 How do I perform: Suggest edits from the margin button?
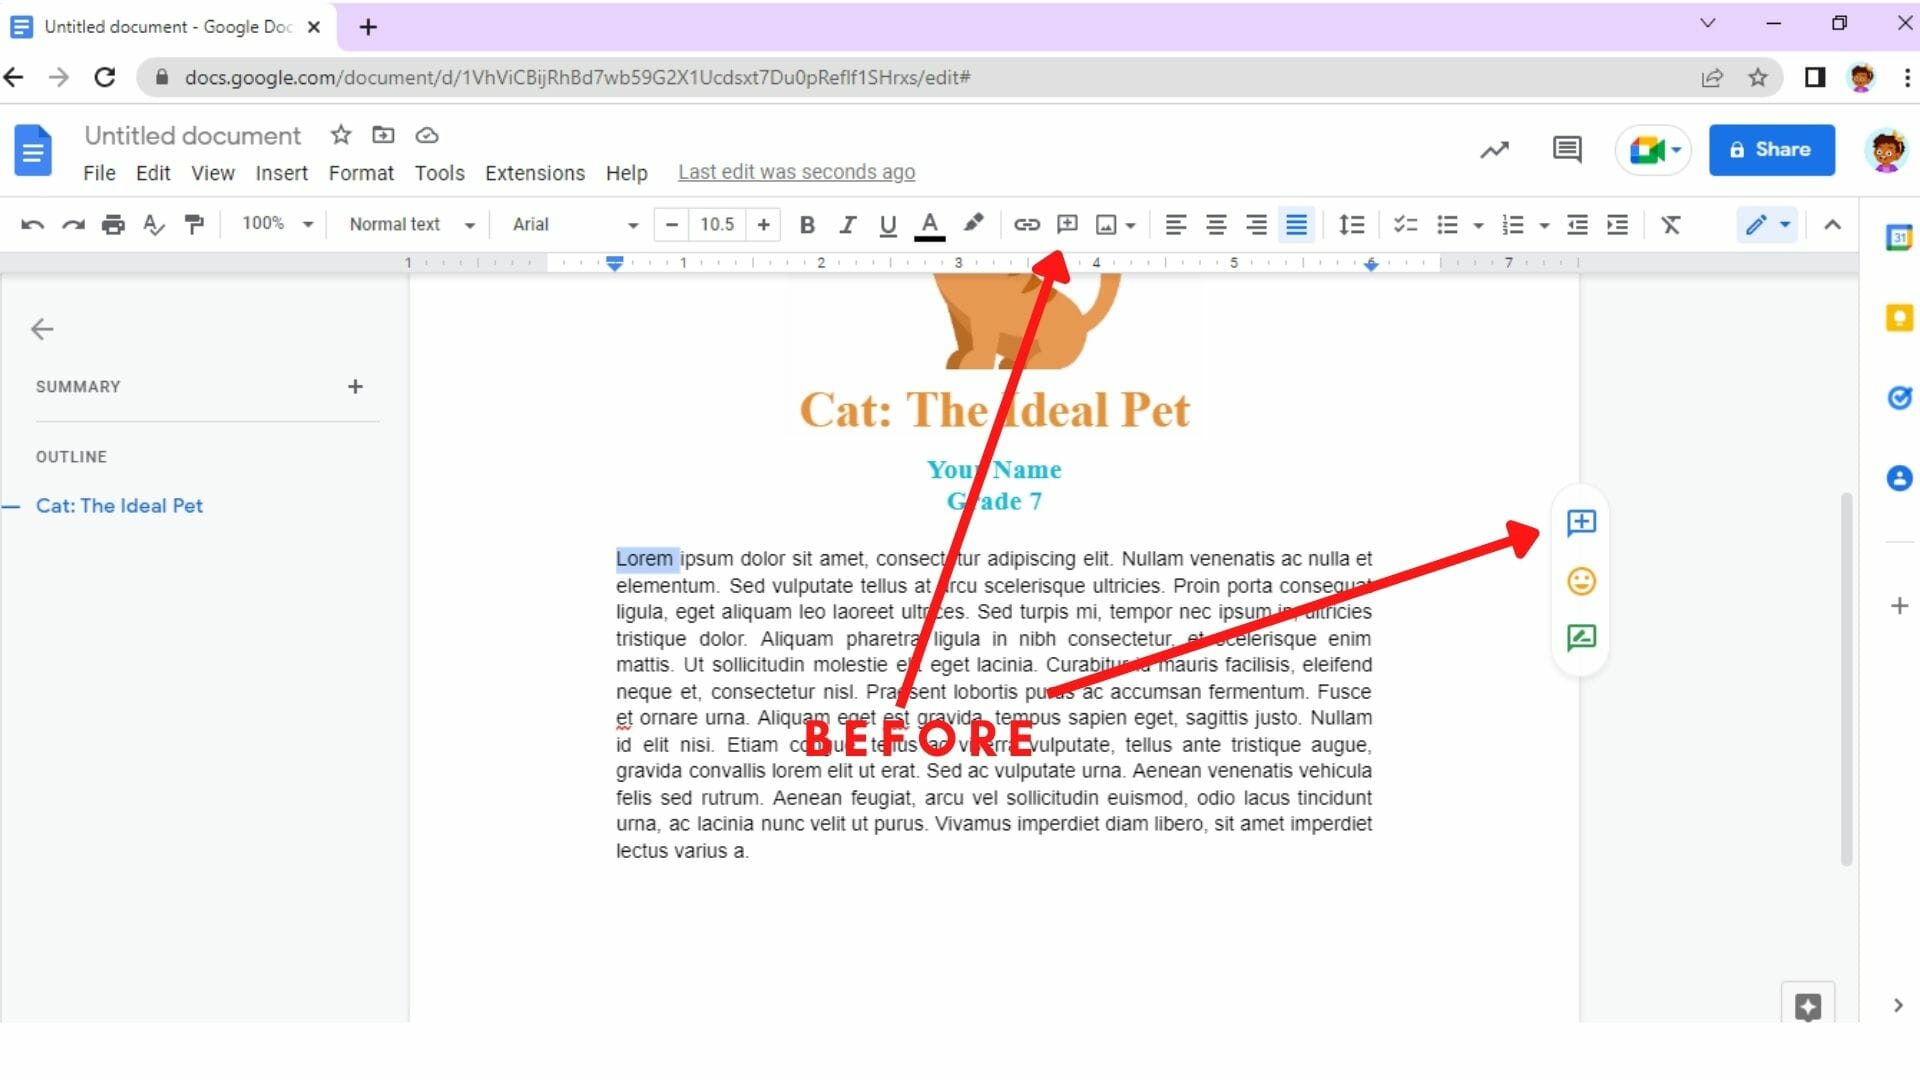(1581, 638)
